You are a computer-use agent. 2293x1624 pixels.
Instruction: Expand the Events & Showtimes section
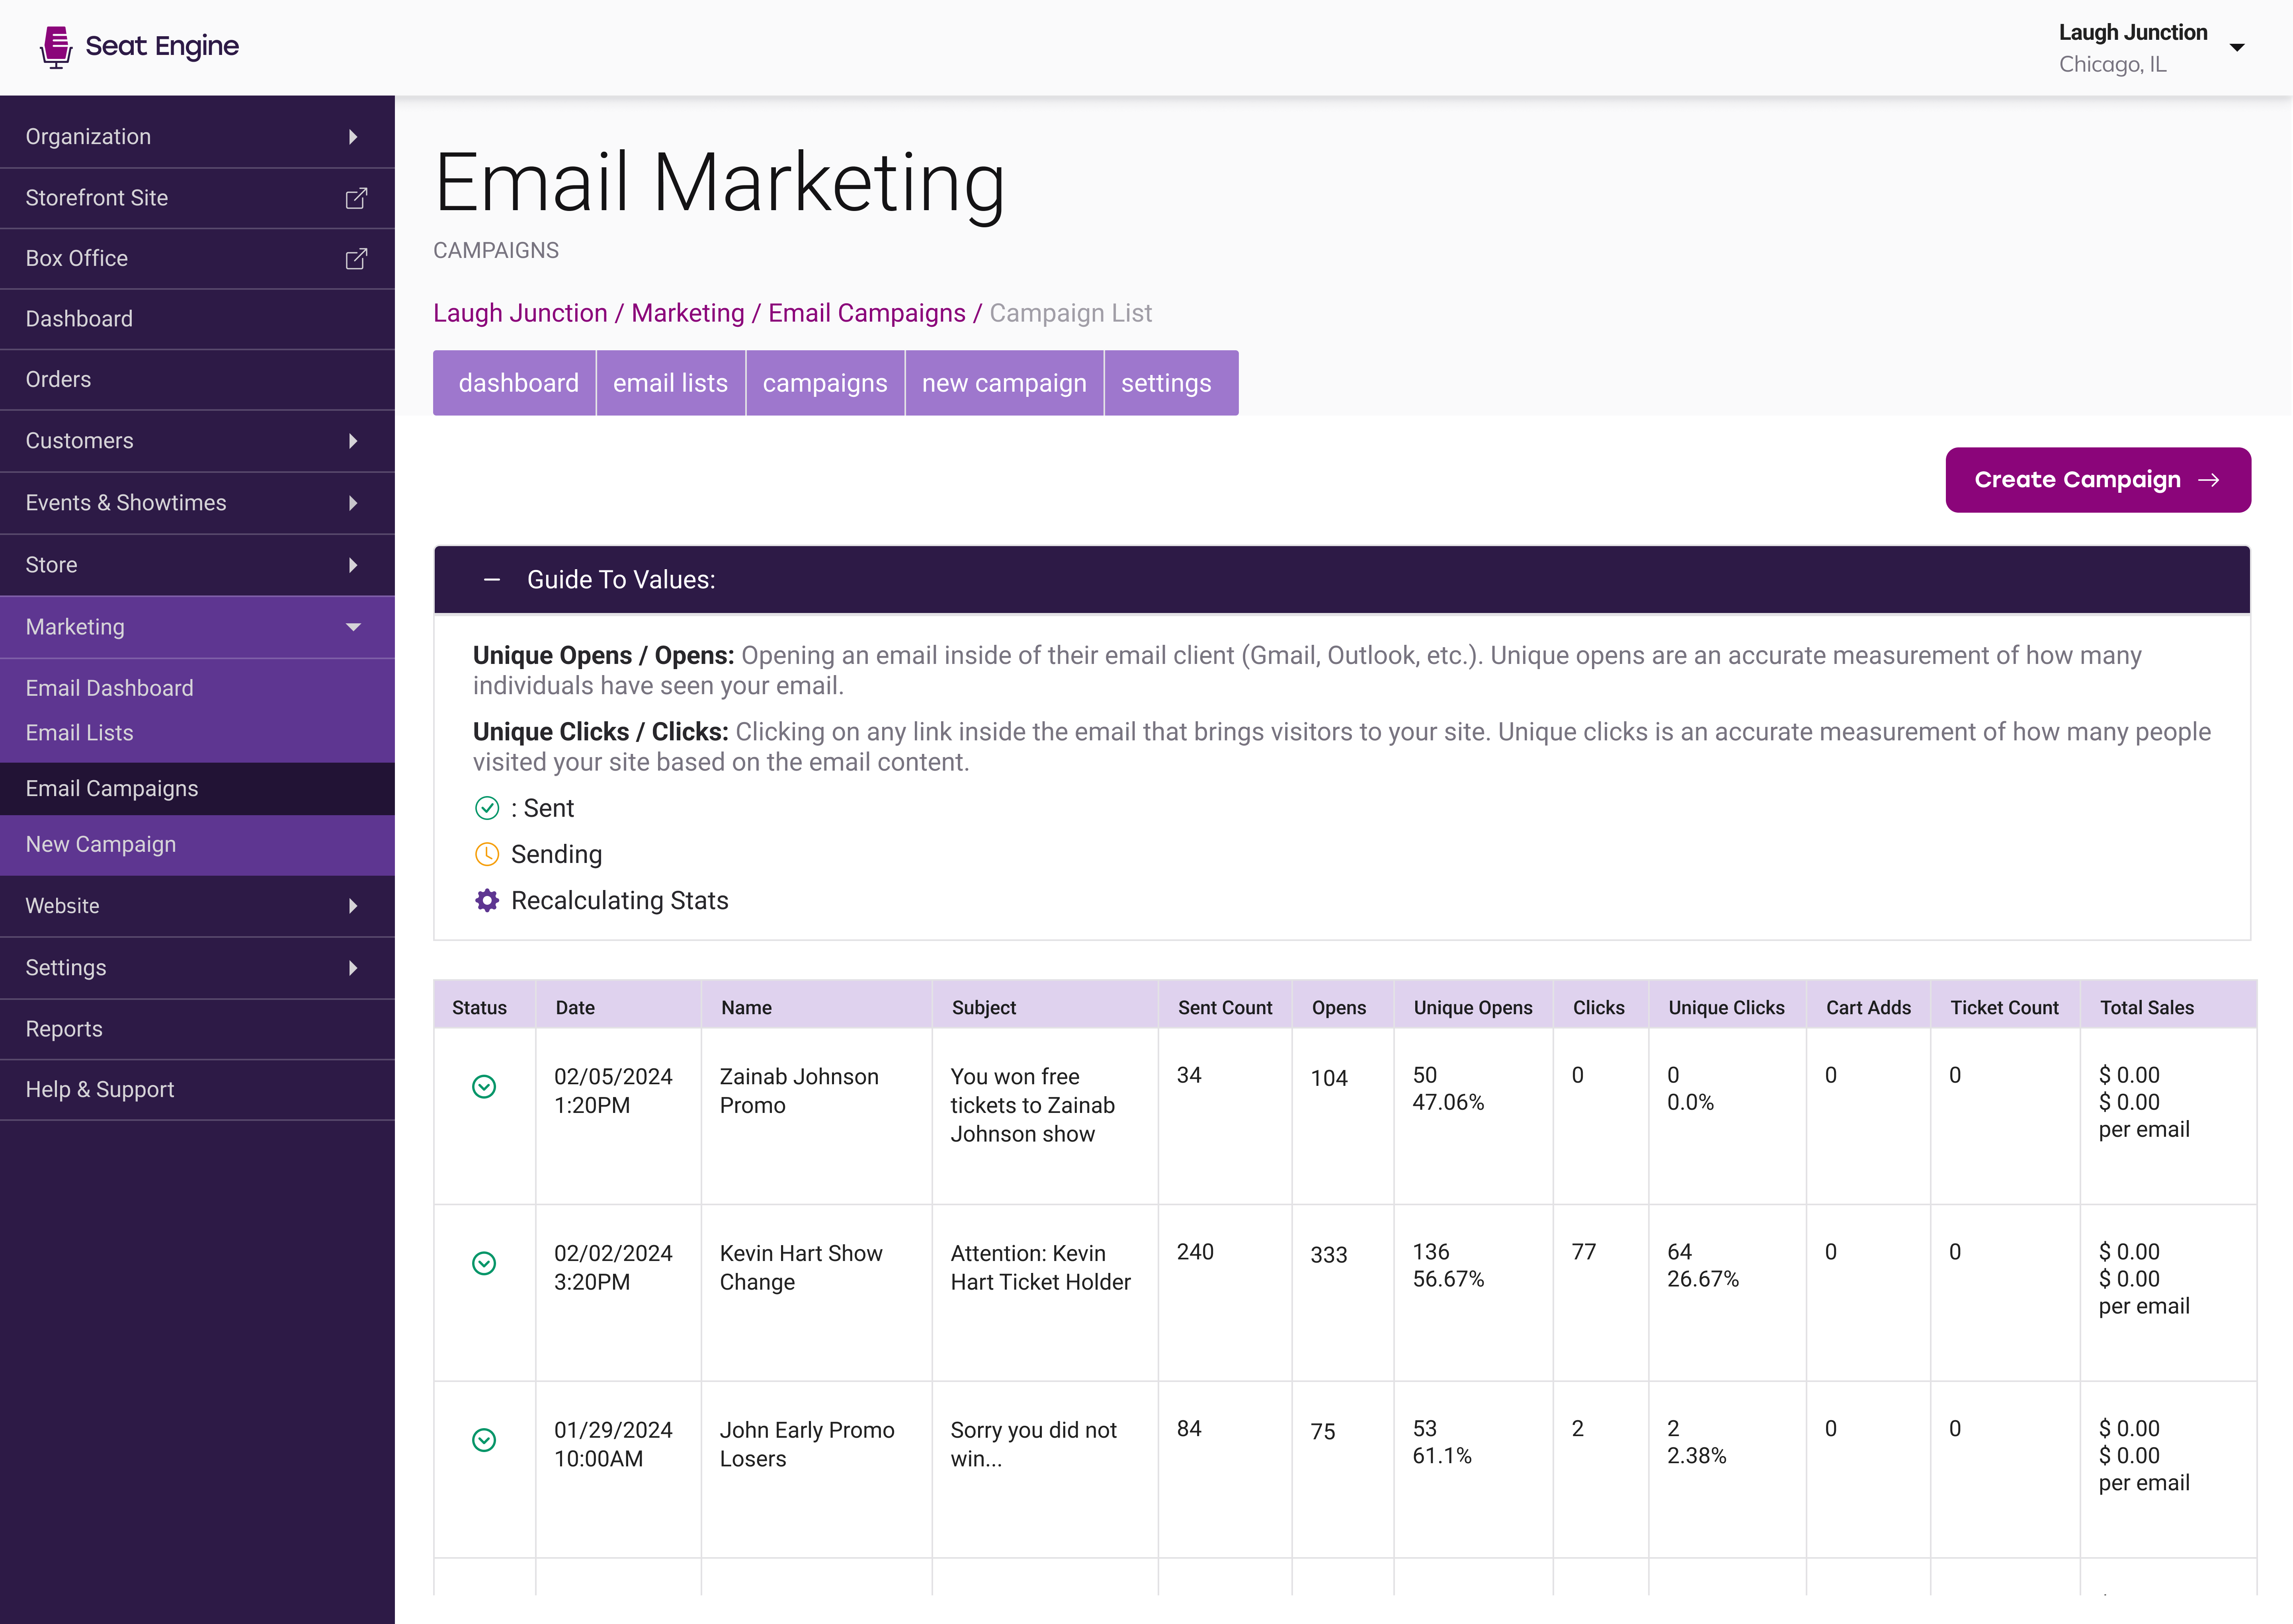coord(353,503)
